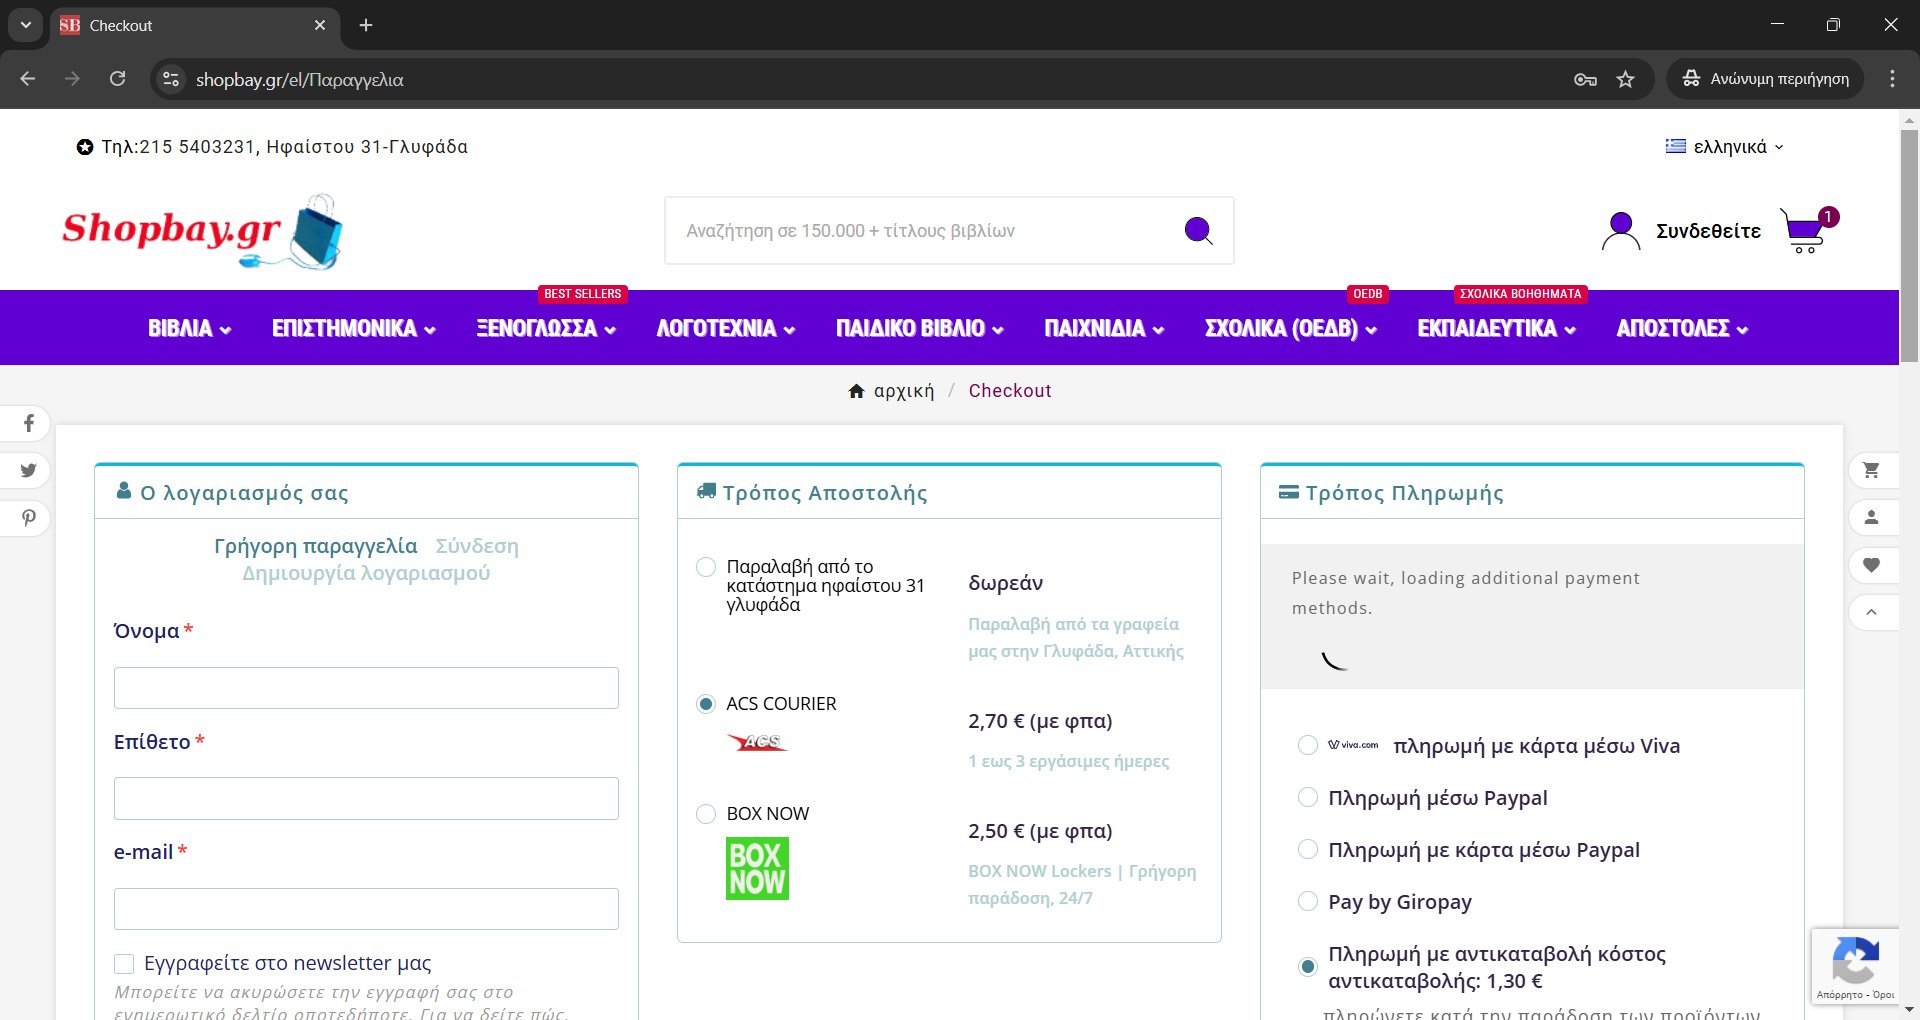Click the scroll-to-top arrow button
Image resolution: width=1920 pixels, height=1020 pixels.
click(1871, 612)
